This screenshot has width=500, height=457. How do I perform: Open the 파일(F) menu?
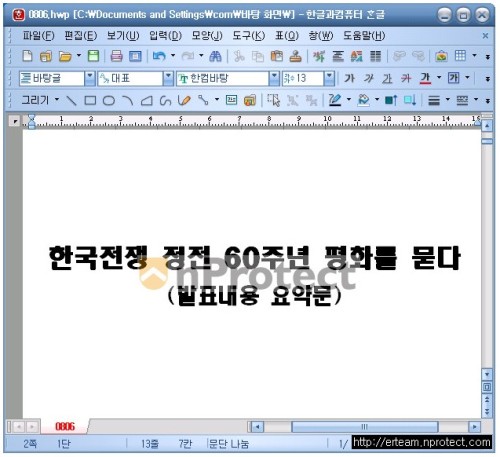[38, 35]
